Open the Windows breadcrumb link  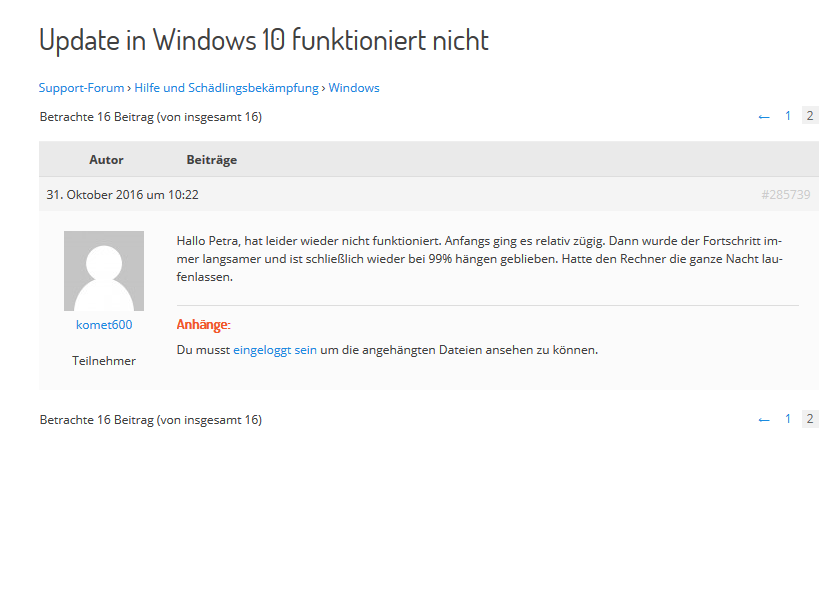tap(354, 88)
